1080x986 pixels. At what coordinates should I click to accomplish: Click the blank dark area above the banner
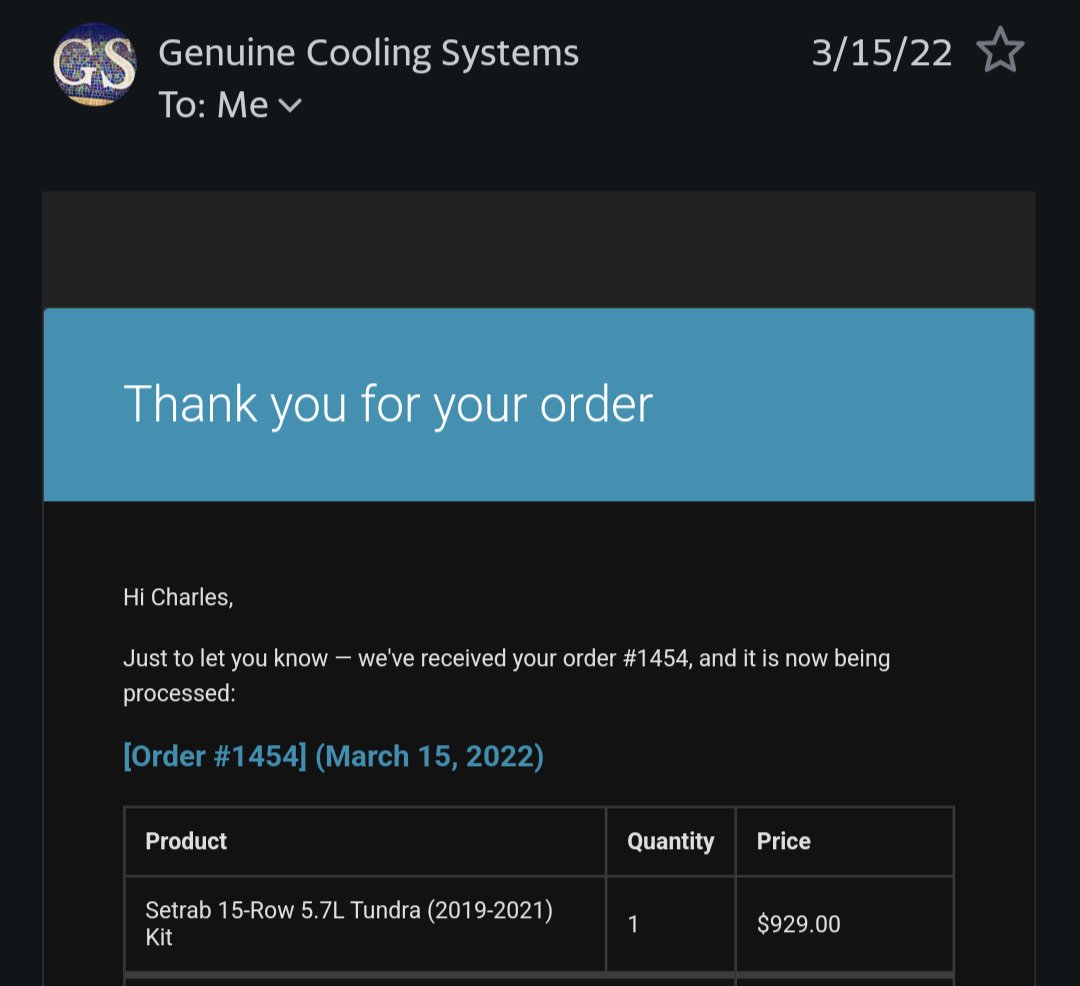point(539,250)
